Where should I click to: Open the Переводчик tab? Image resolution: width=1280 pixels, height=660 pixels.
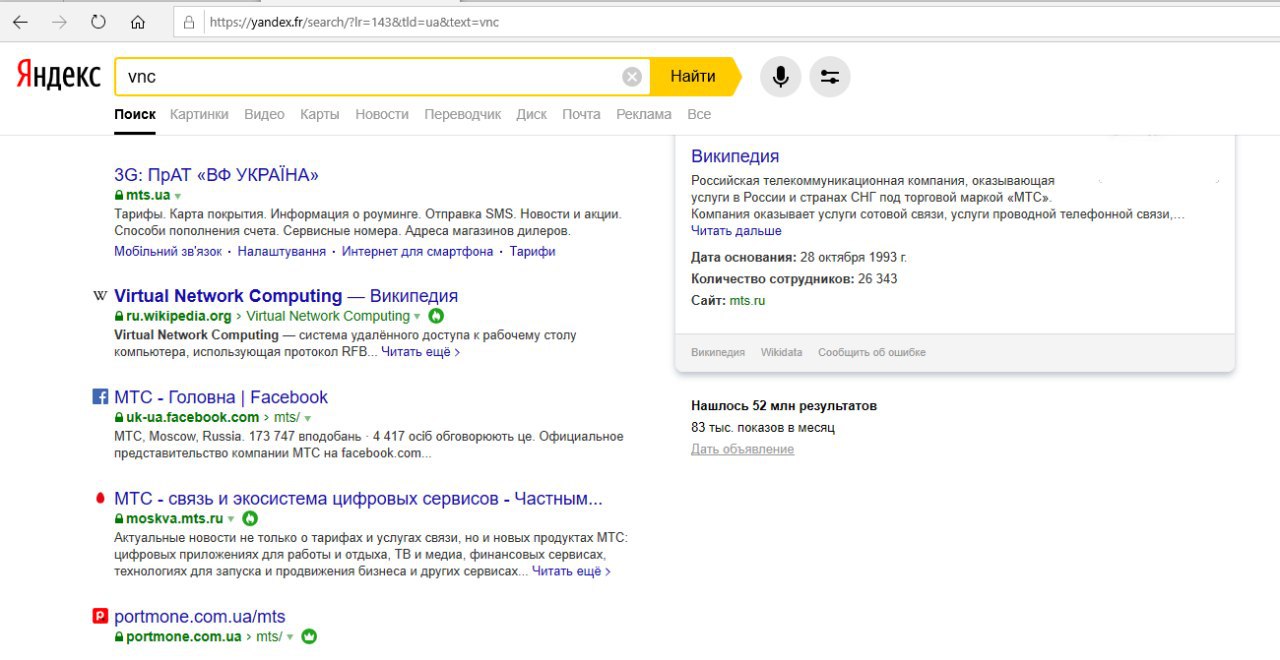463,114
